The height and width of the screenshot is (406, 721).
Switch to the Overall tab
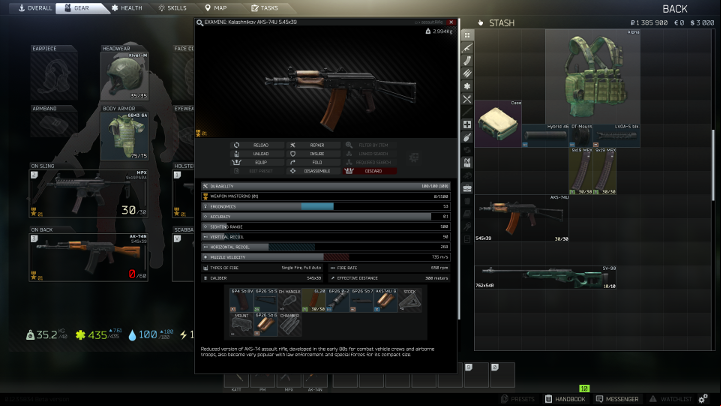point(34,8)
